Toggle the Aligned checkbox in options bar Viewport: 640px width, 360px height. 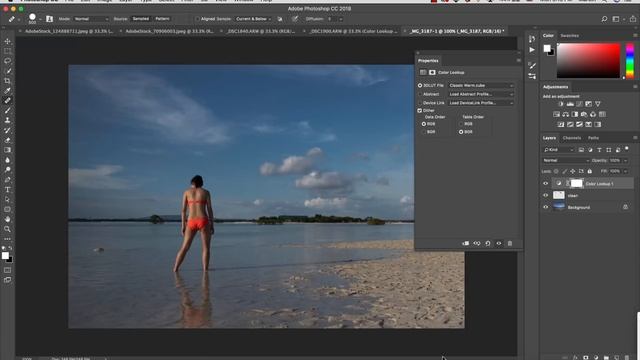click(198, 19)
